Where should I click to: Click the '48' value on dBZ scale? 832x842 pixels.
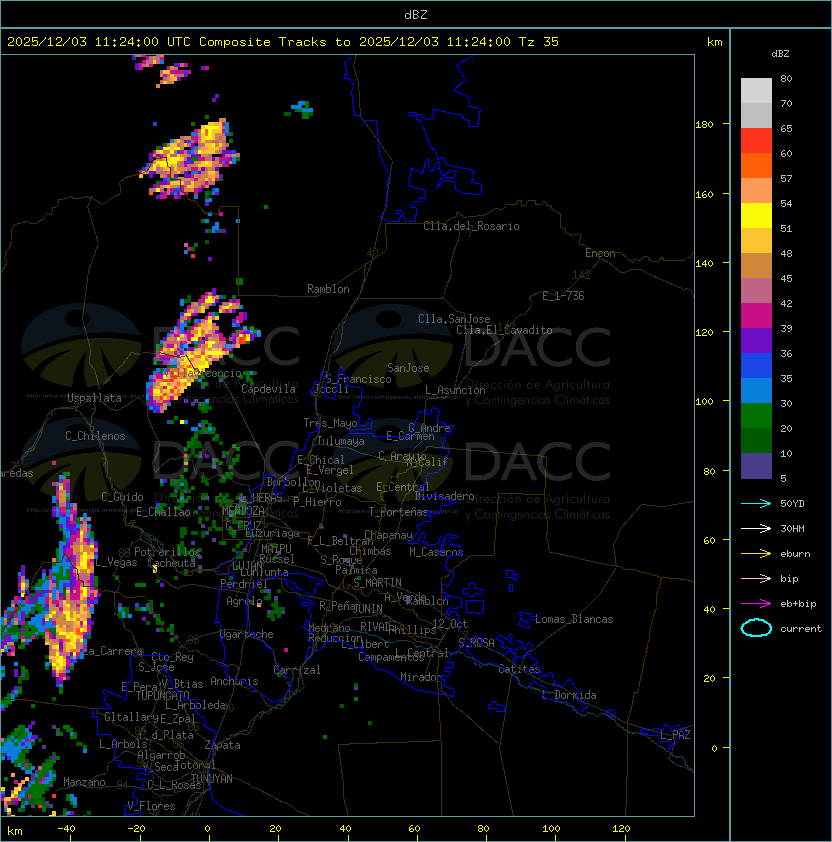click(786, 253)
